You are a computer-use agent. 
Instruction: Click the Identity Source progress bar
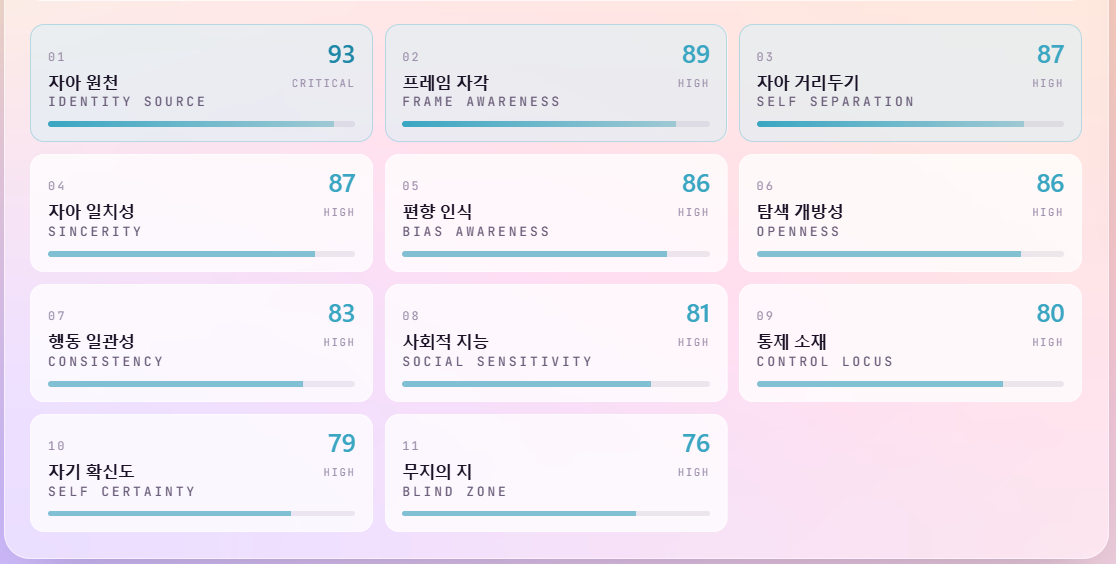coord(201,124)
